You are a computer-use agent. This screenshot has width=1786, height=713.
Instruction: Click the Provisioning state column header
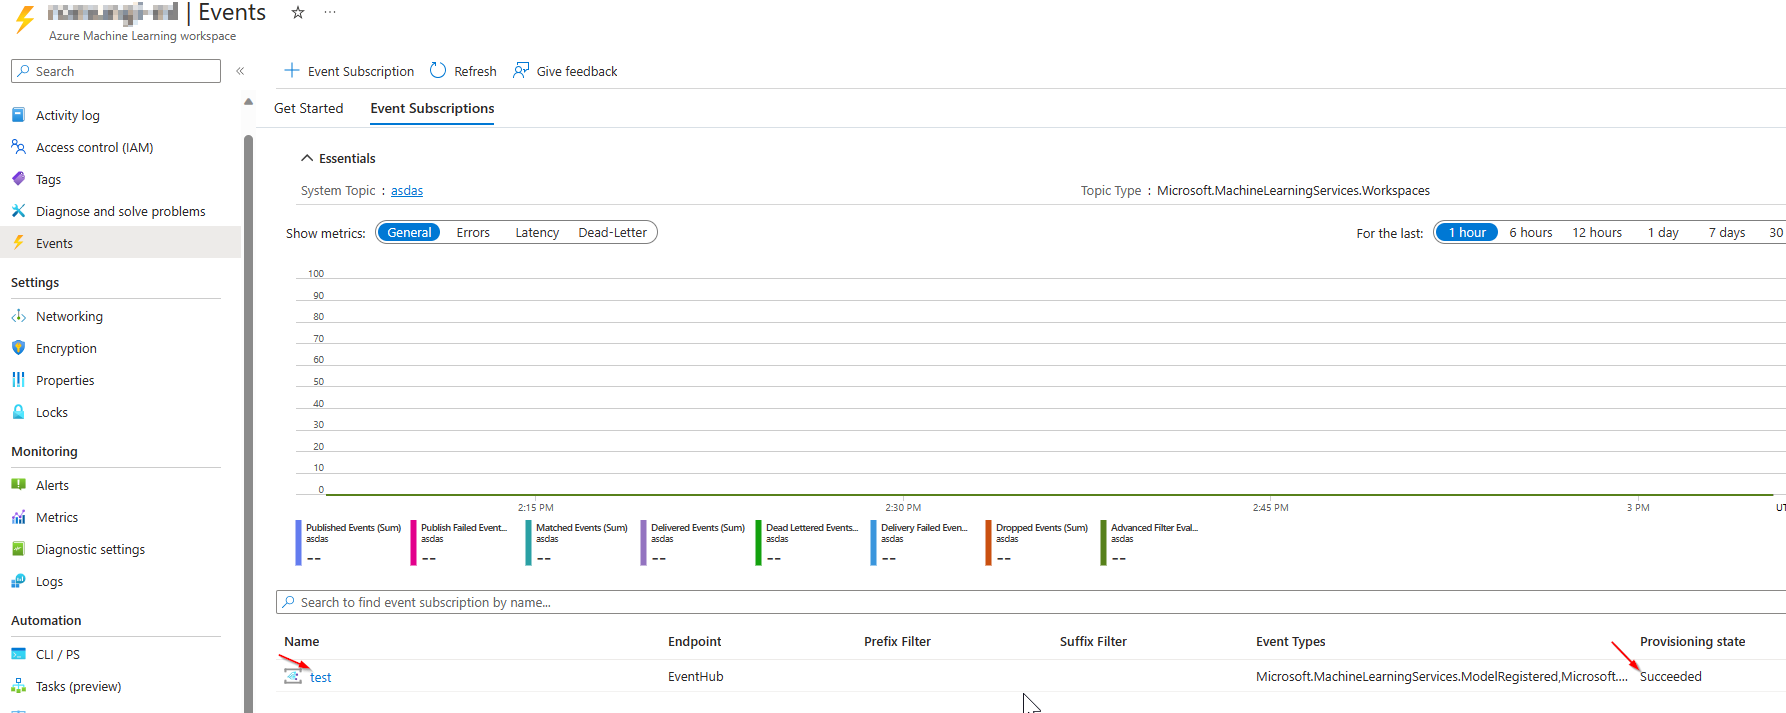click(1693, 641)
